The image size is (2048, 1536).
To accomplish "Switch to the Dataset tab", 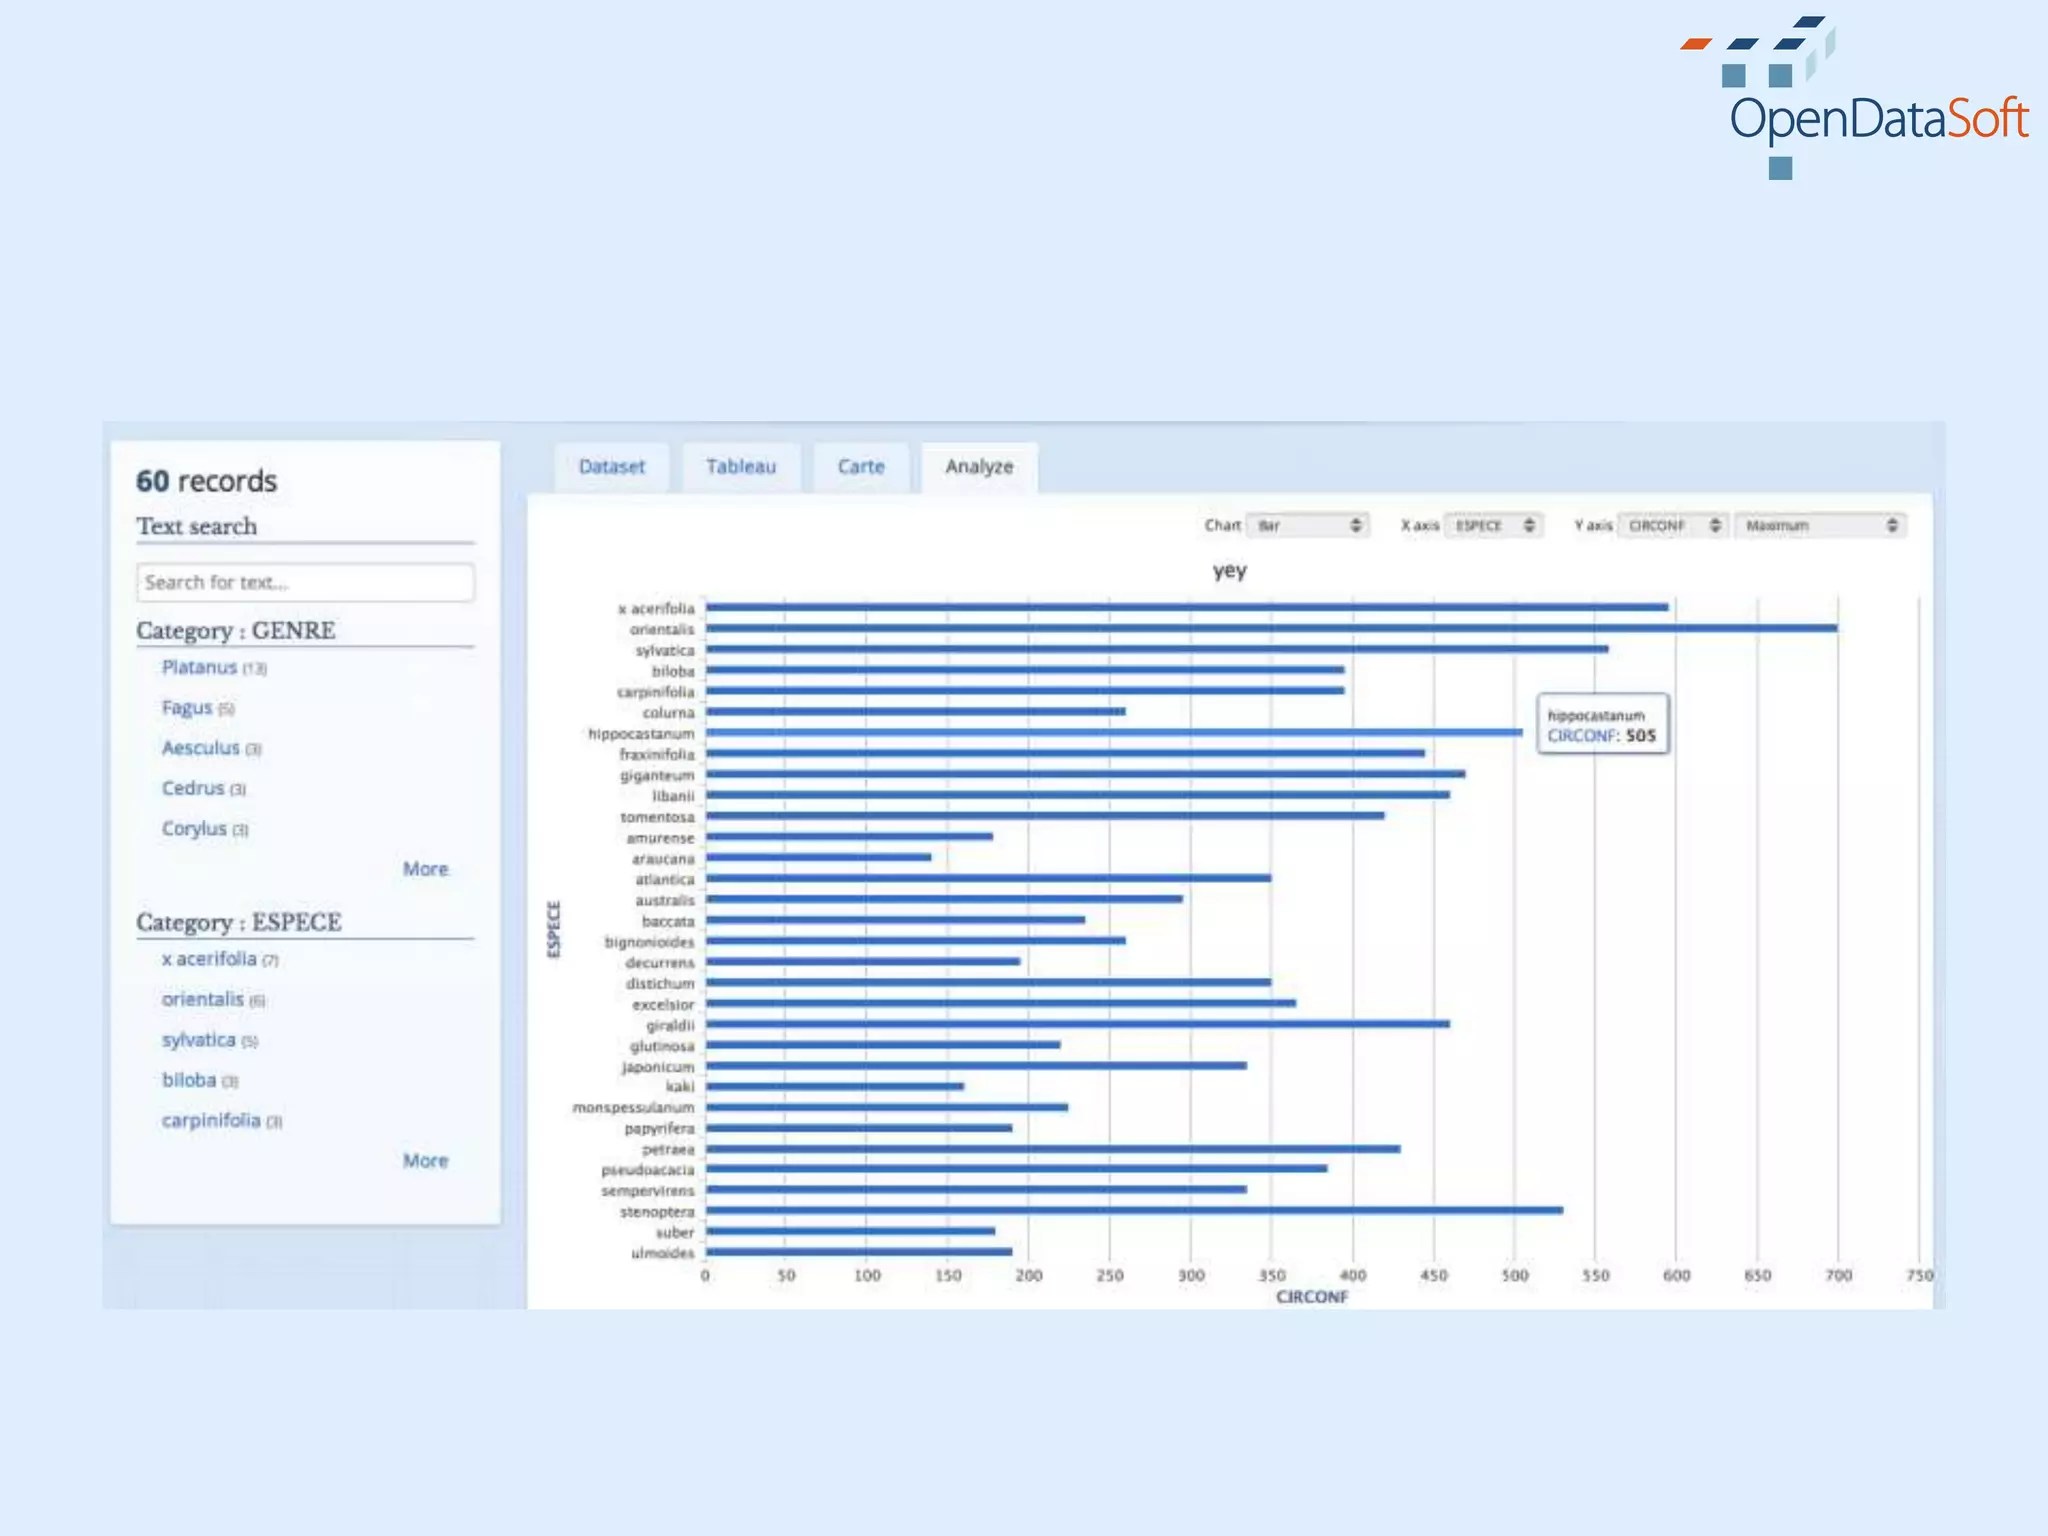I will pos(611,467).
